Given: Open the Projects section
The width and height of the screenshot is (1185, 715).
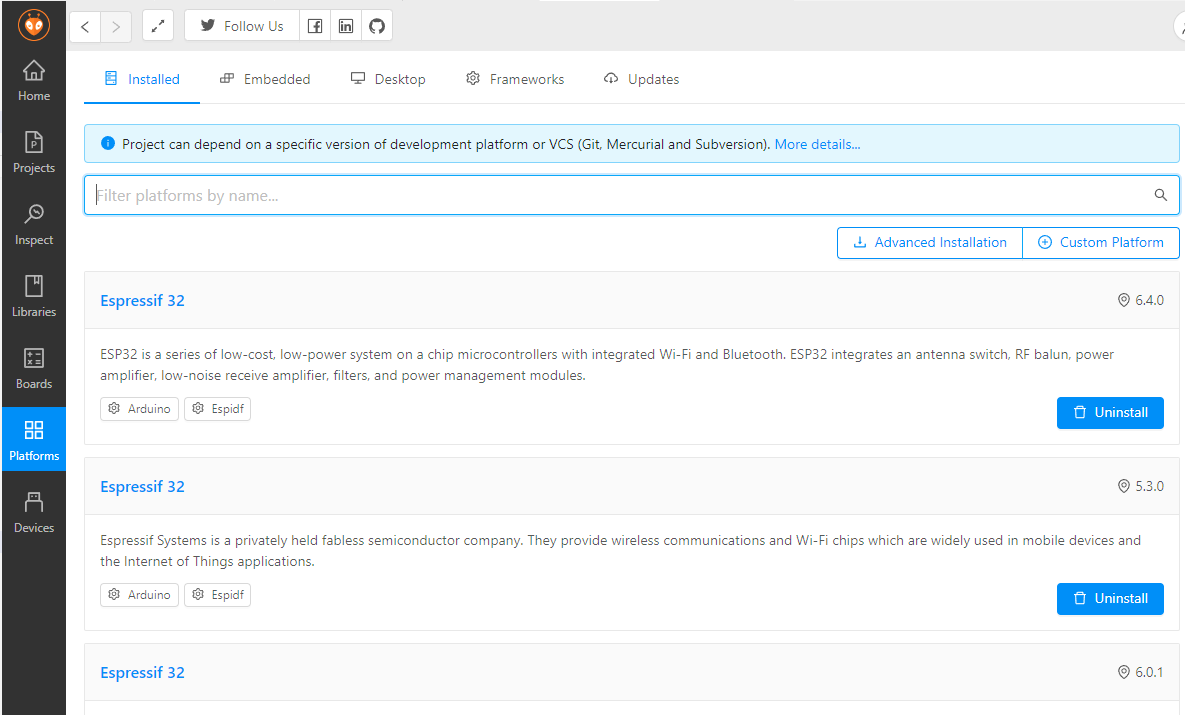Looking at the screenshot, I should pos(34,153).
